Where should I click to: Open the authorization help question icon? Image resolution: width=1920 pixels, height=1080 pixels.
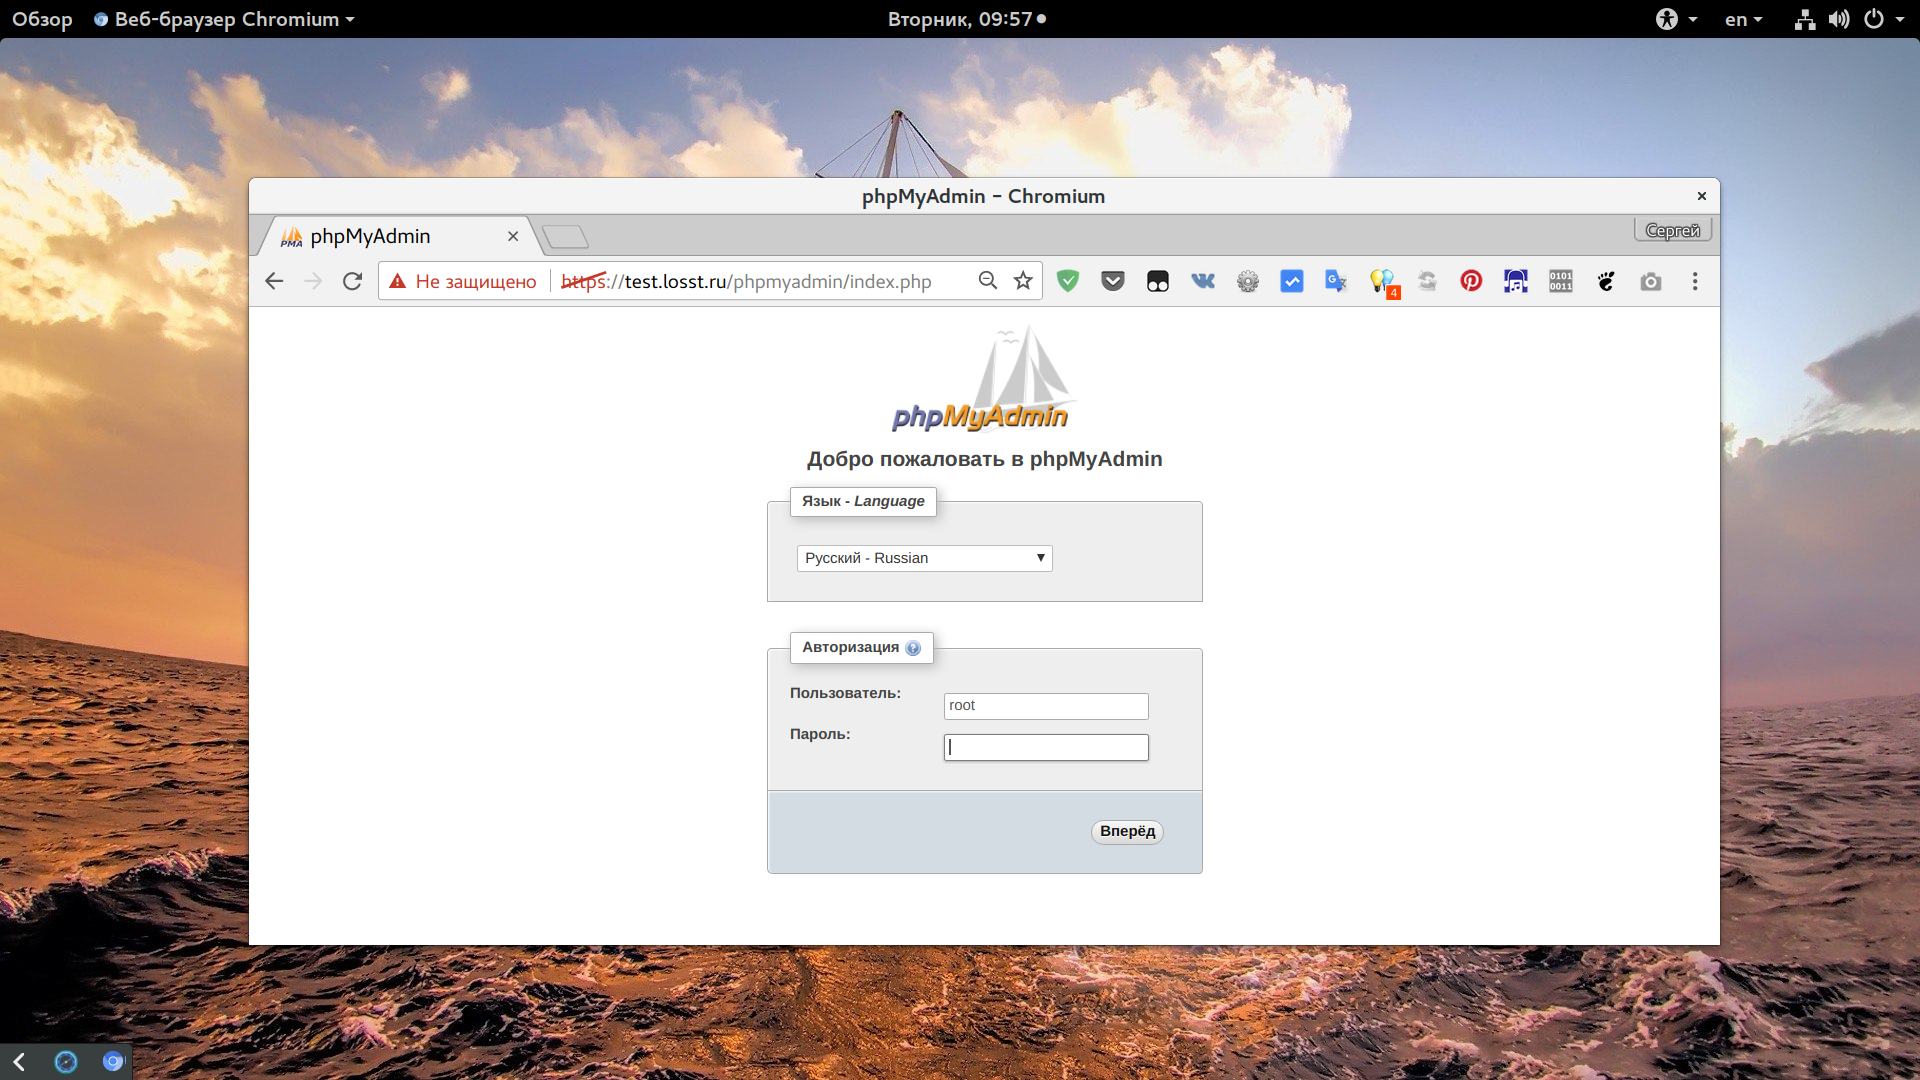click(913, 648)
